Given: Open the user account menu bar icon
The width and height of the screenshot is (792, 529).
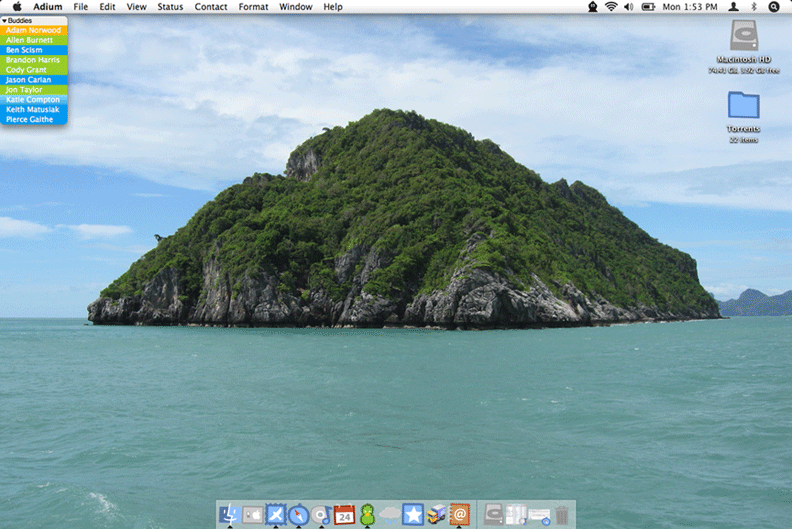Looking at the screenshot, I should [733, 7].
